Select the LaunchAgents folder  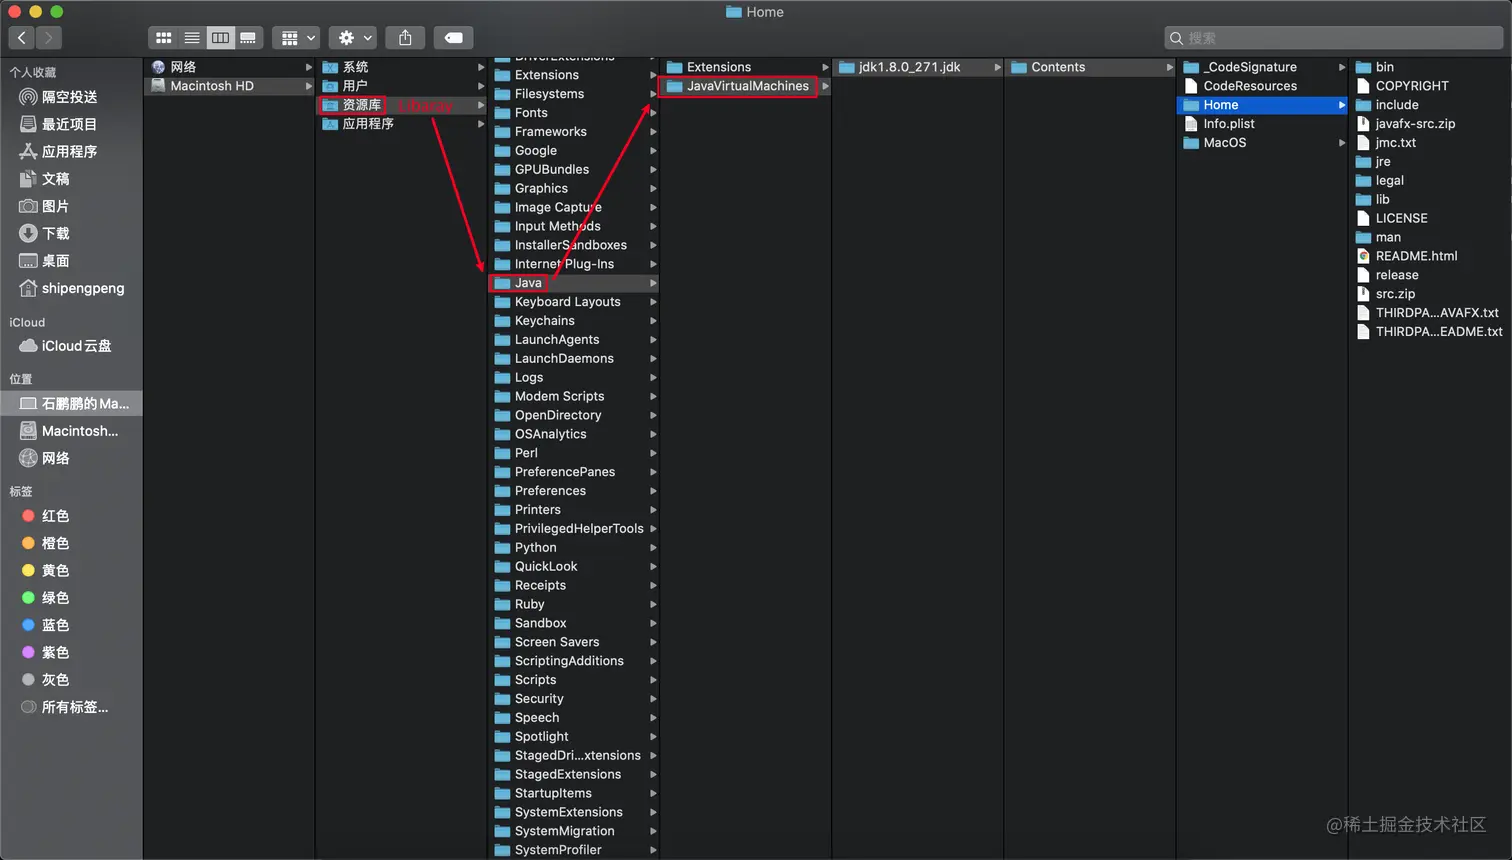coord(575,340)
